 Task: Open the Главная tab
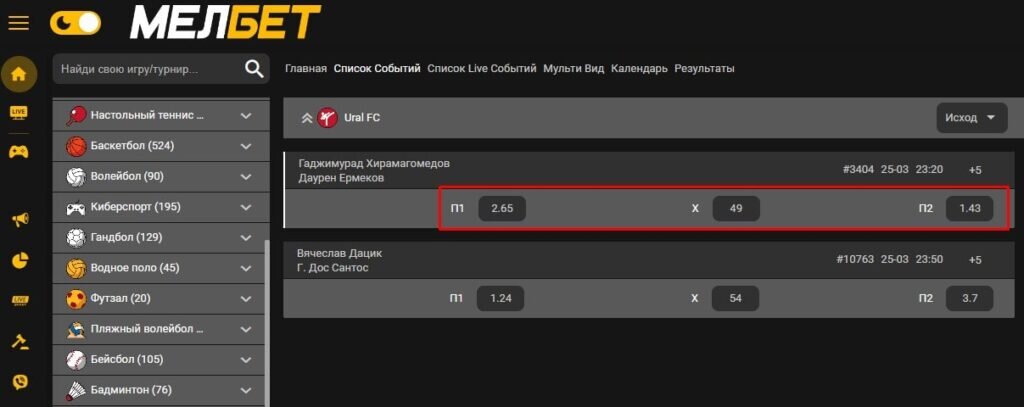(x=306, y=69)
